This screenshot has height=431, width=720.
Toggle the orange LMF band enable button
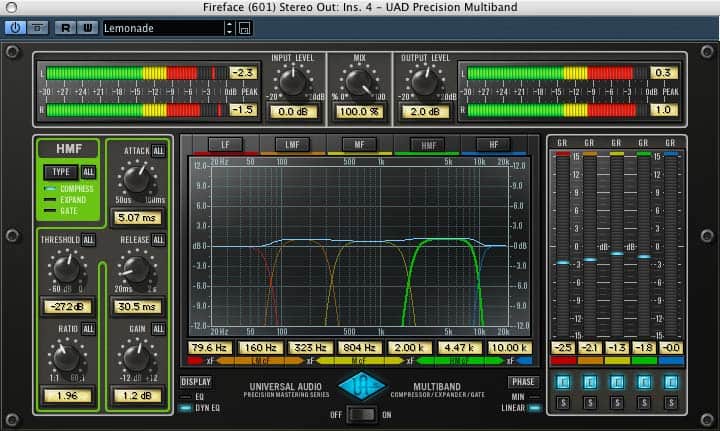(590, 382)
